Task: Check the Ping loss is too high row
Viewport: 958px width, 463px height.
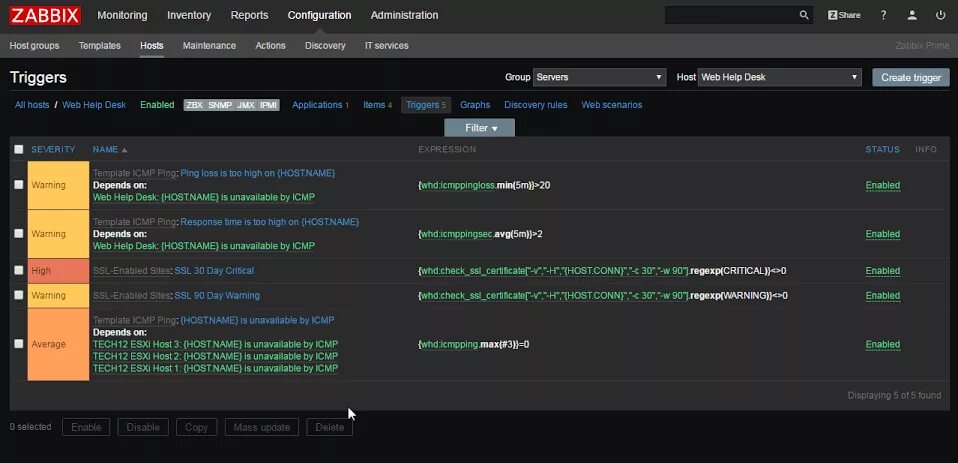Action: [19, 184]
